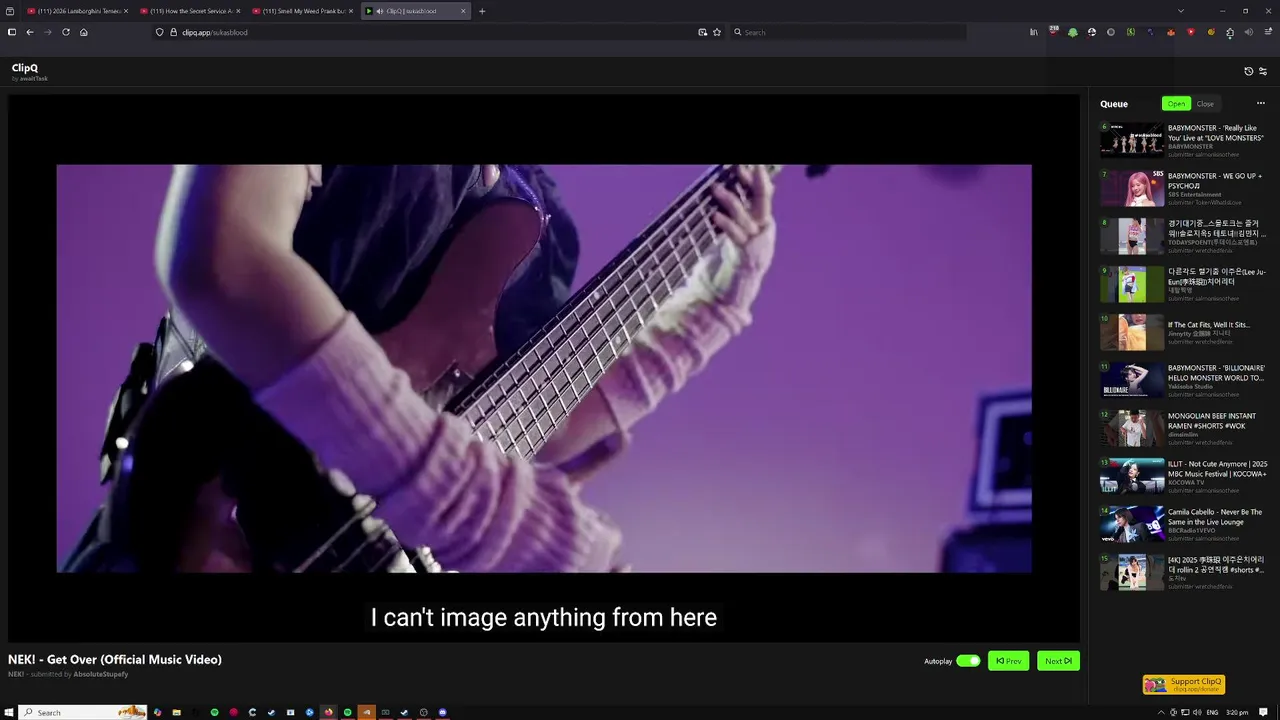Click the speaker volume extension icon
The image size is (1280, 720).
[1248, 32]
